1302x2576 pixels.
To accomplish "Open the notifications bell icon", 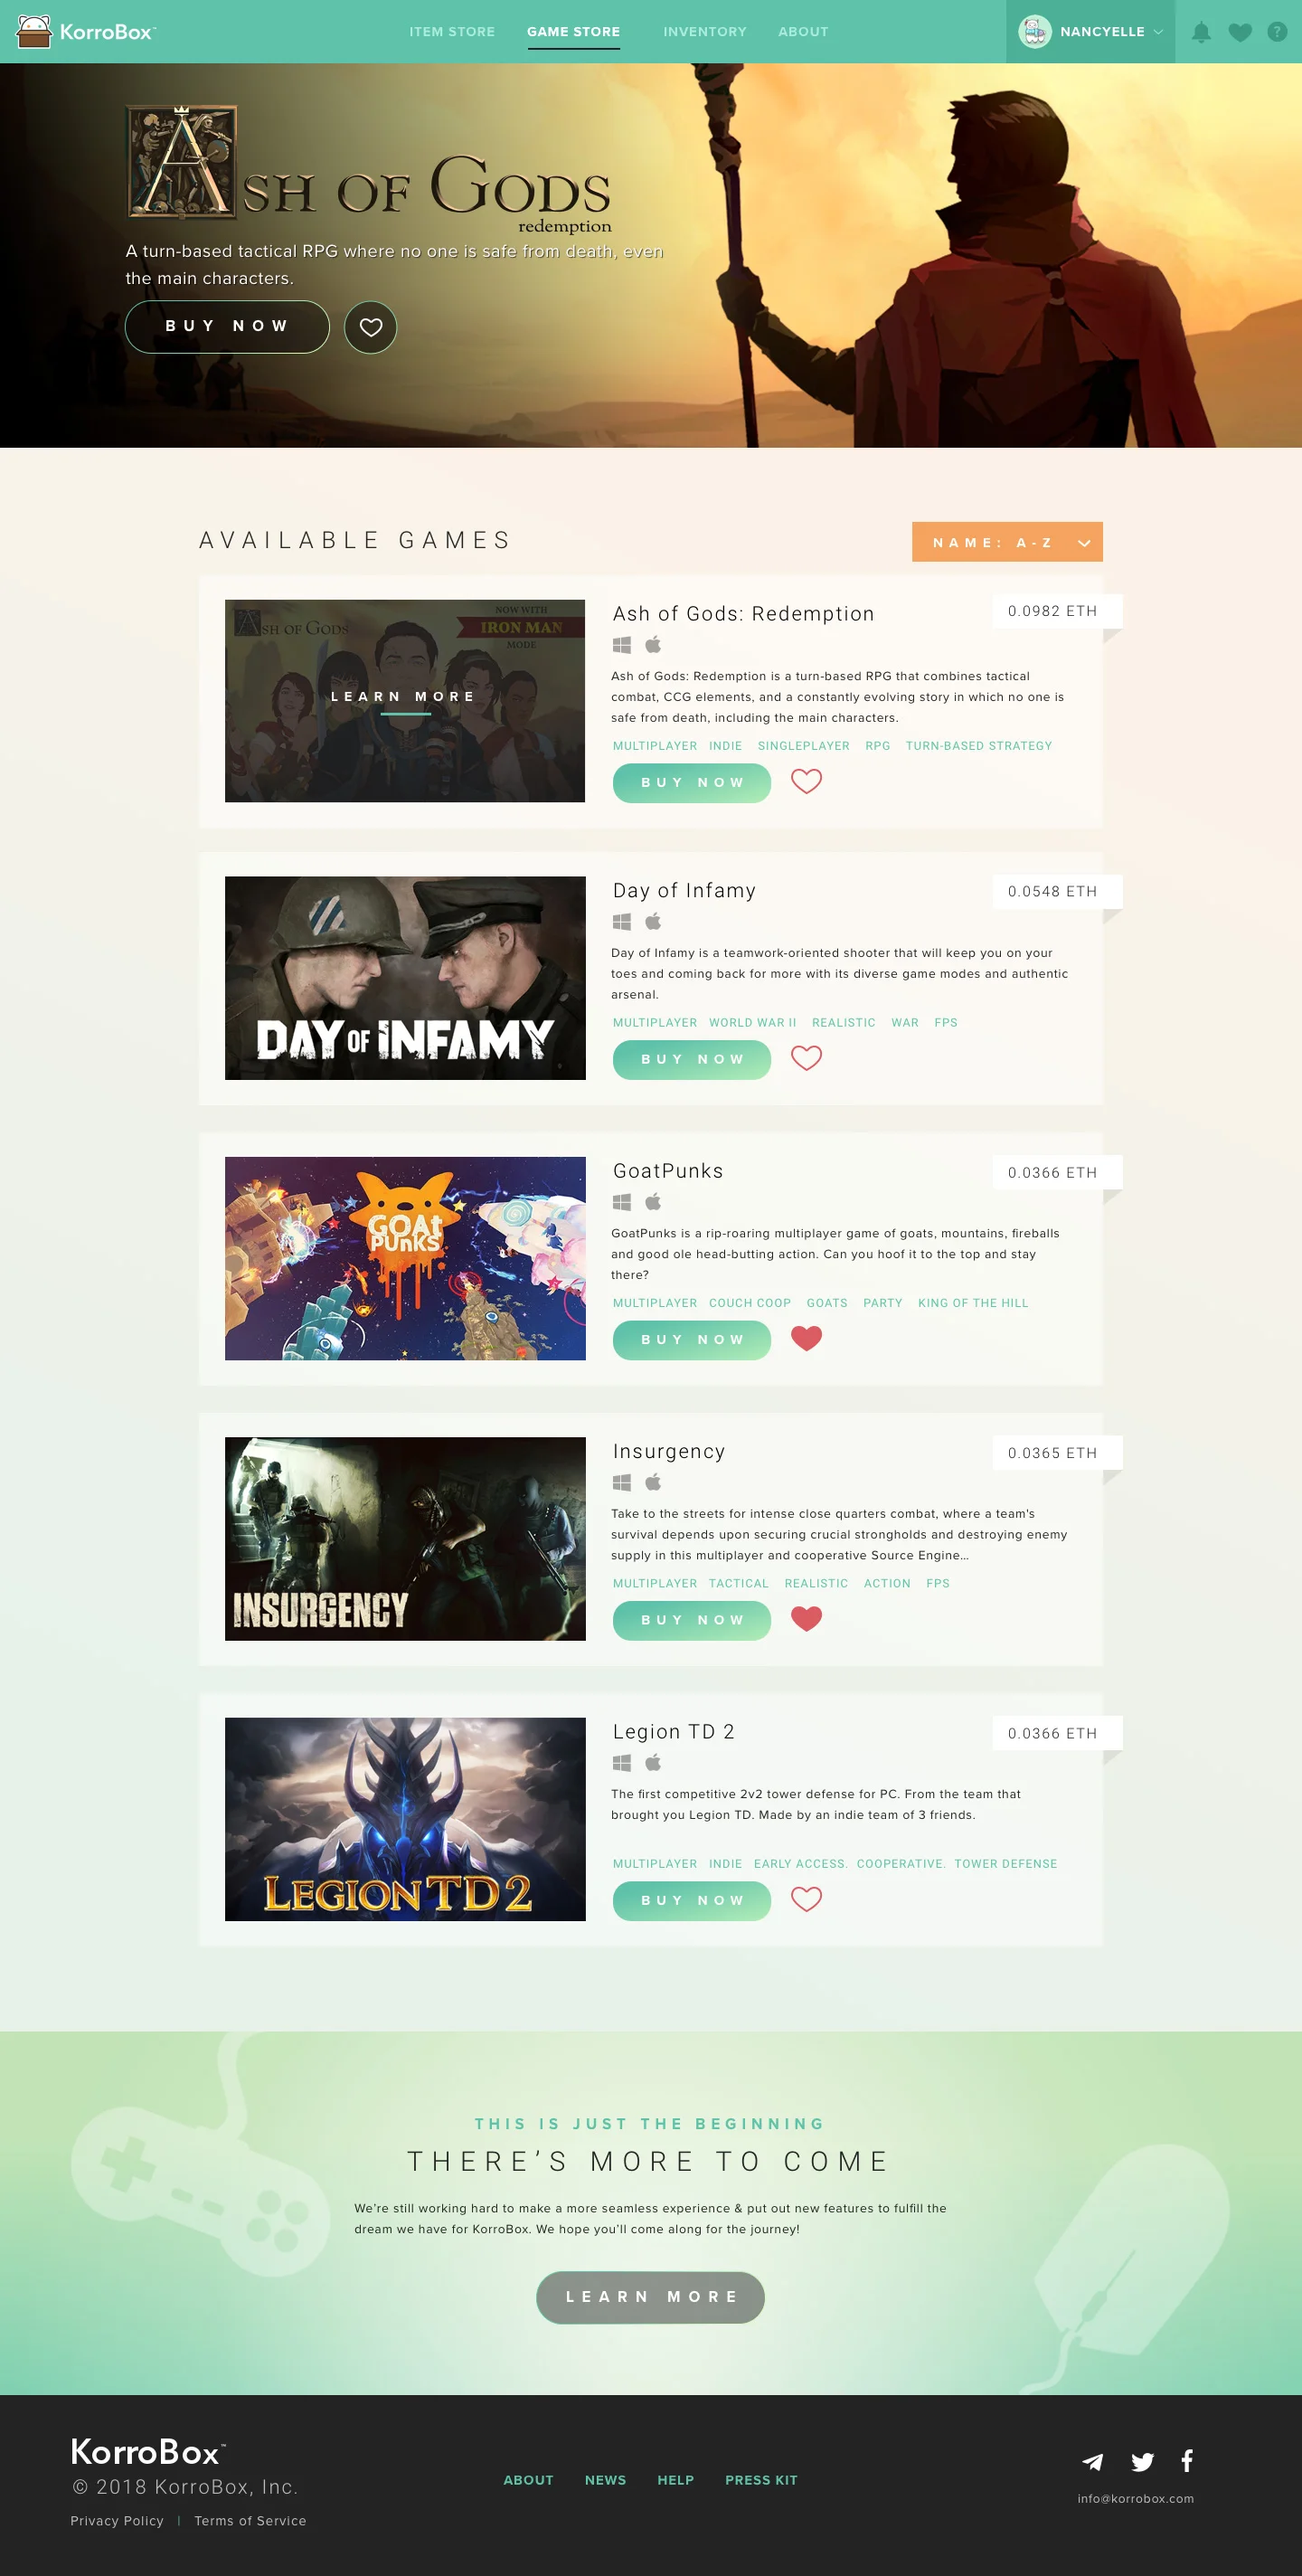I will coord(1201,32).
